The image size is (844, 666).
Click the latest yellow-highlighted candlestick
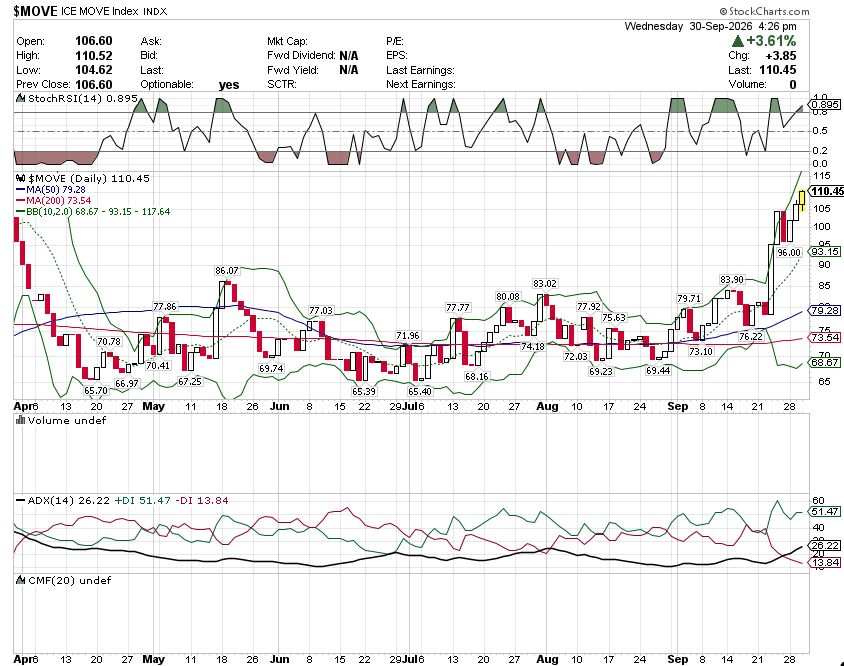coord(802,200)
